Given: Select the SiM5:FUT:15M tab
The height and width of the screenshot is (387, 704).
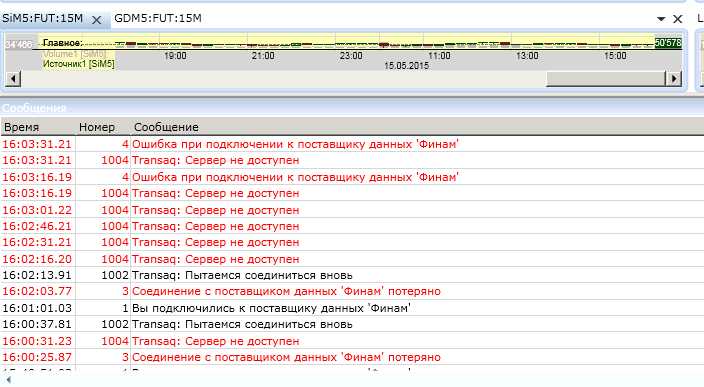Looking at the screenshot, I should click(43, 18).
